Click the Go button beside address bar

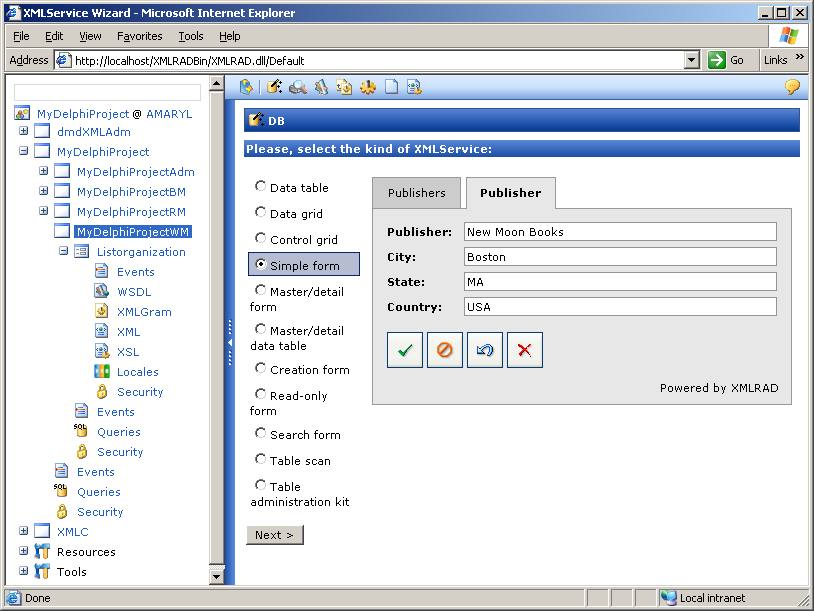[x=728, y=60]
